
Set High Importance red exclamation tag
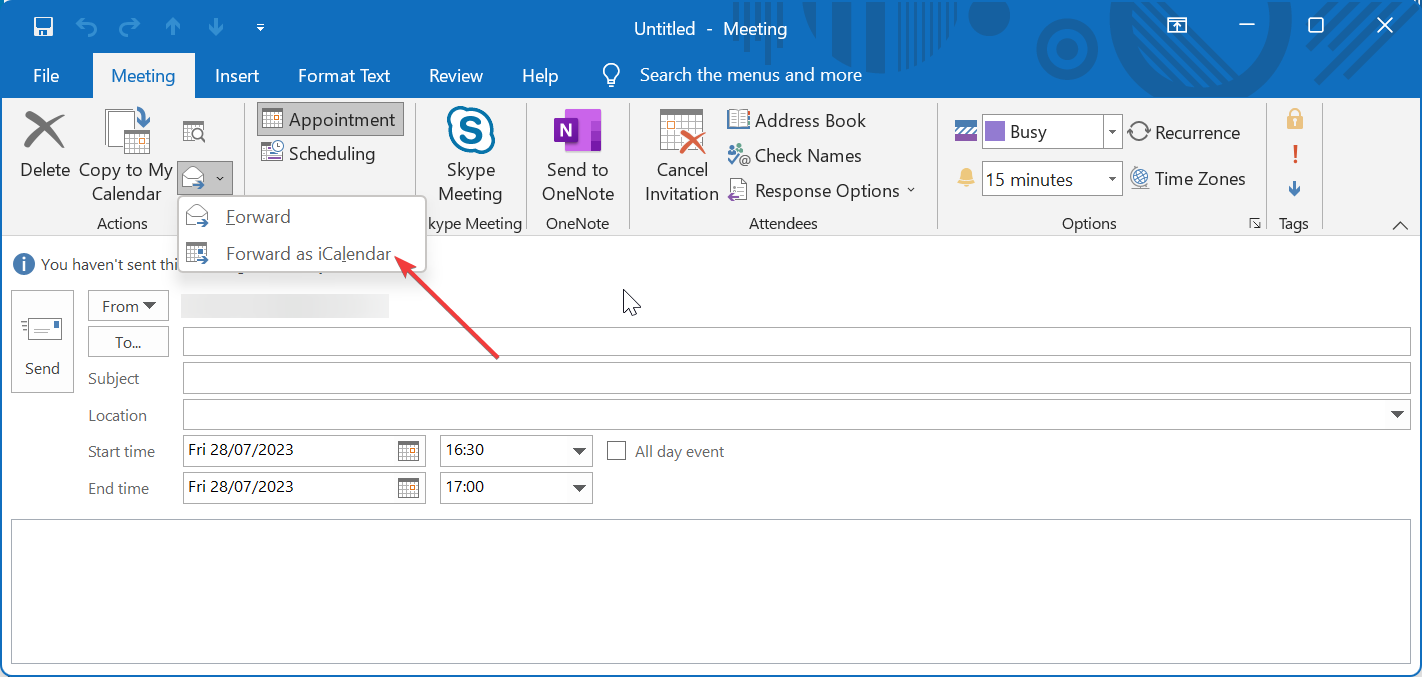pyautogui.click(x=1294, y=154)
